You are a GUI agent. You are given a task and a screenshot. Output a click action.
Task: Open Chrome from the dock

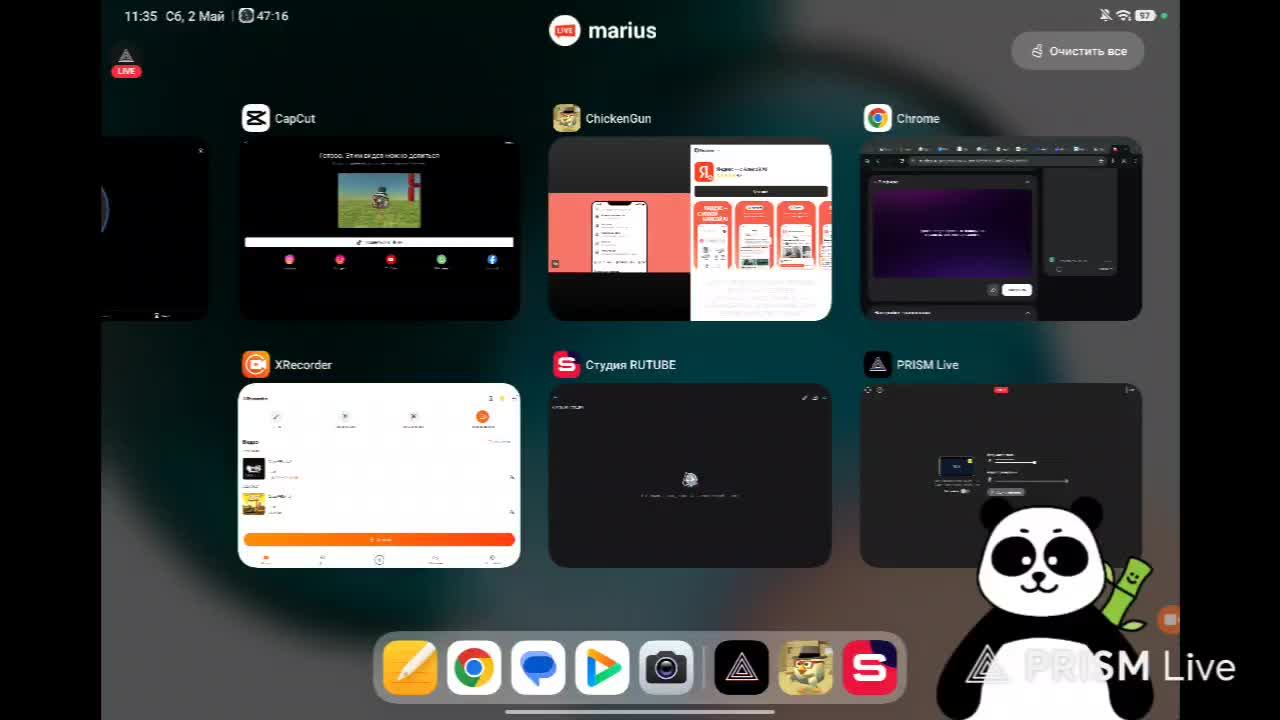474,668
